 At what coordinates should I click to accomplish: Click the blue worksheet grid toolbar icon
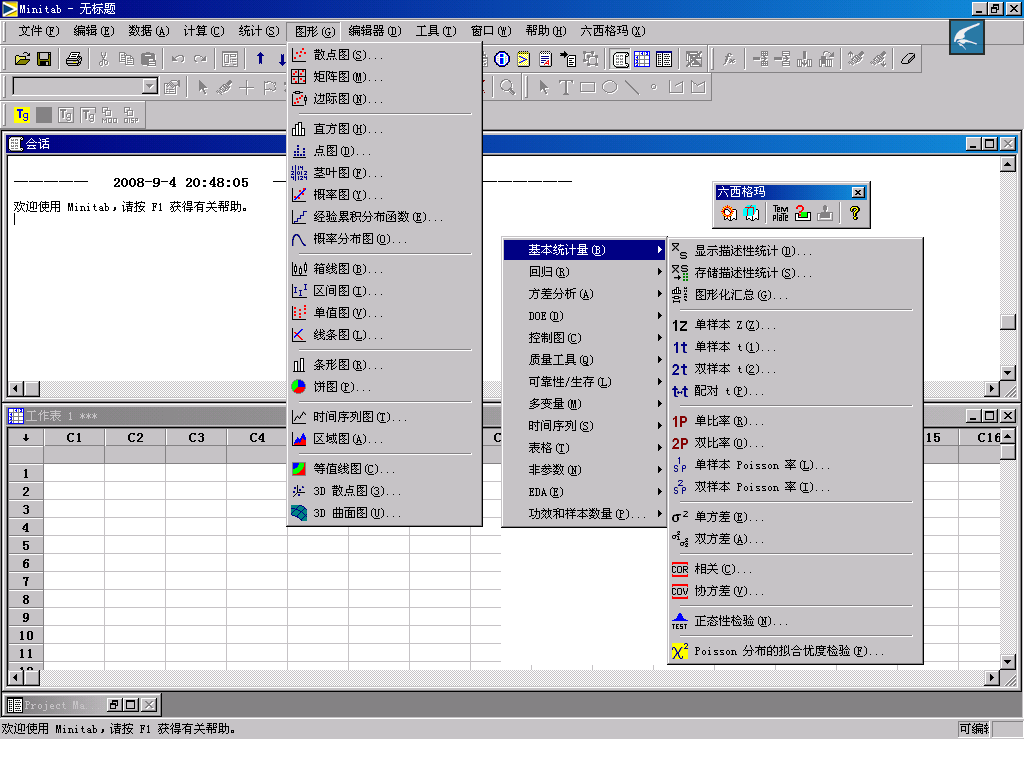642,59
